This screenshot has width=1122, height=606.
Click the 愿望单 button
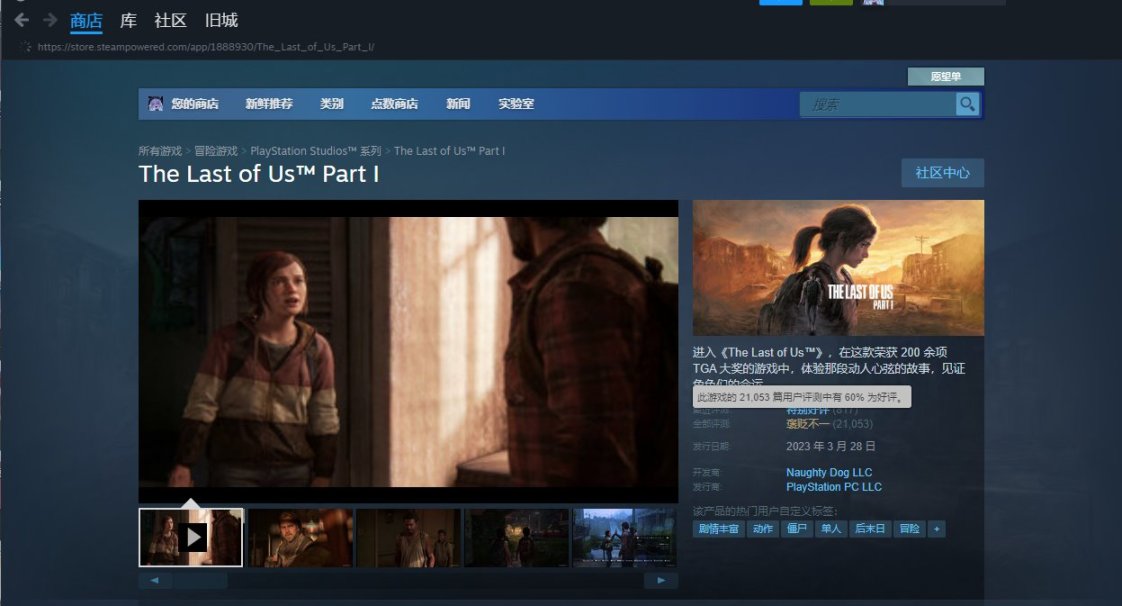click(946, 77)
